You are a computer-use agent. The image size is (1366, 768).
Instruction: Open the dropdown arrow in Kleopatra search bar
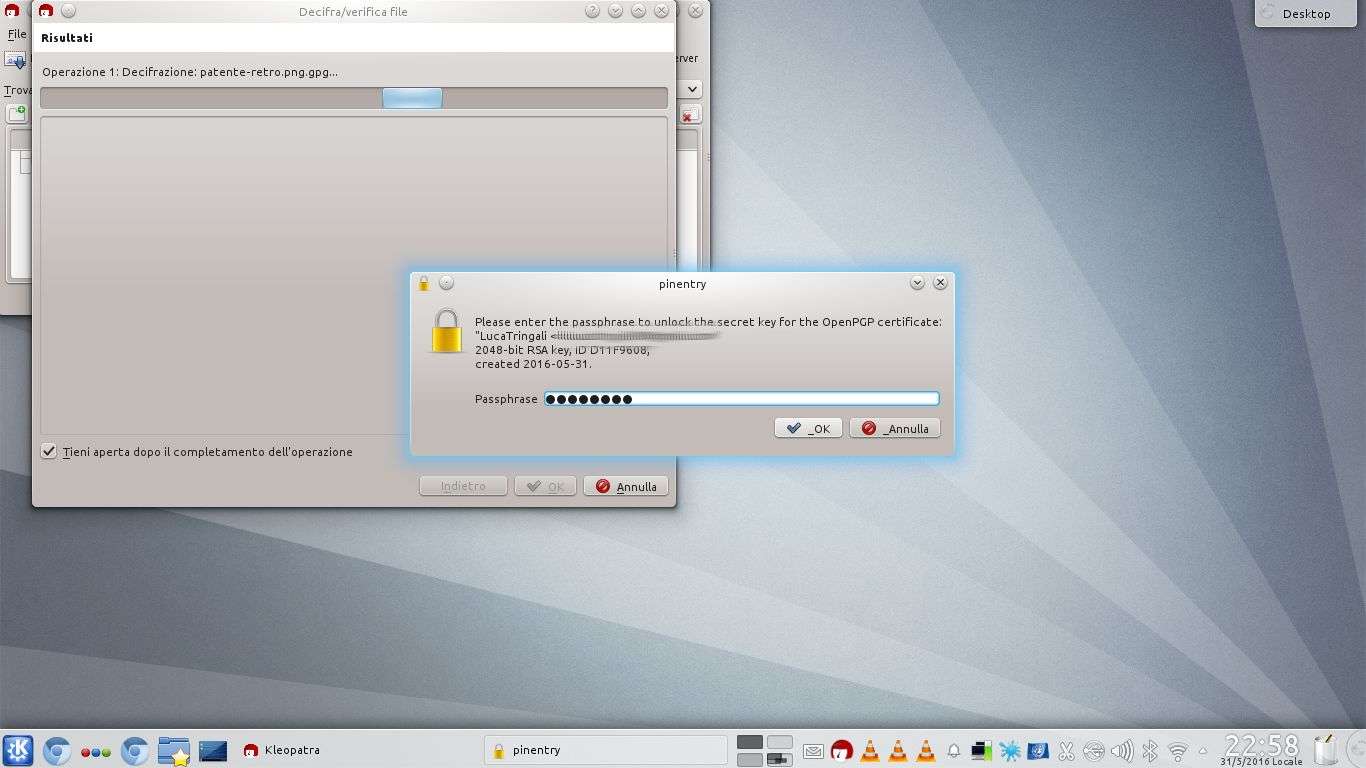tap(692, 89)
